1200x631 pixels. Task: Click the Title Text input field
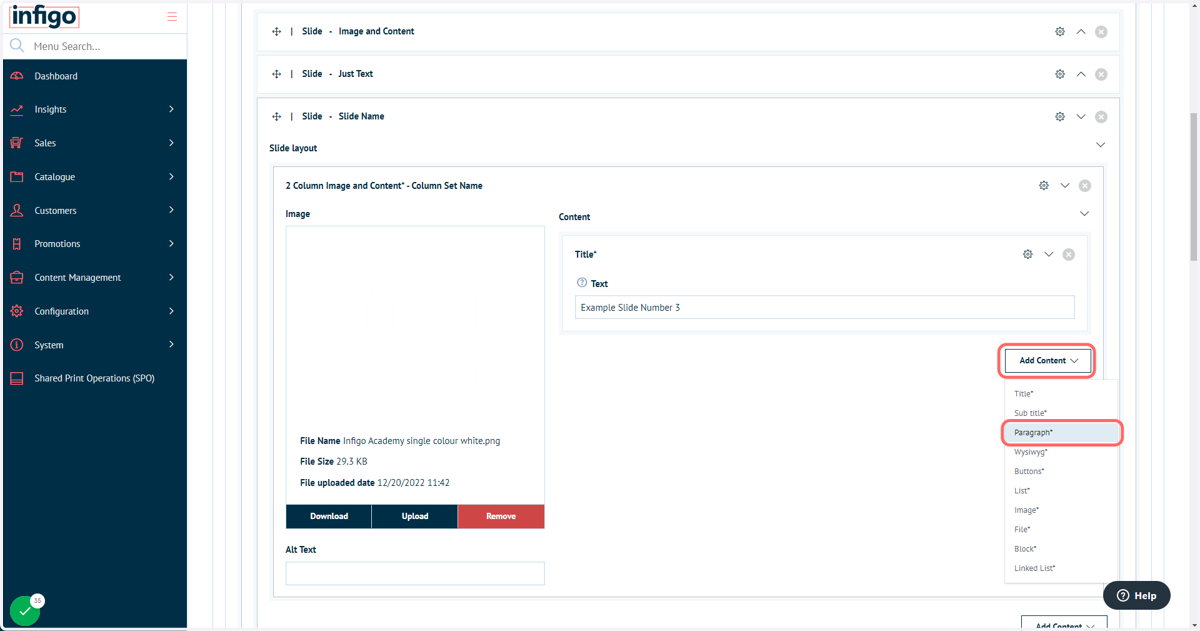pos(825,308)
